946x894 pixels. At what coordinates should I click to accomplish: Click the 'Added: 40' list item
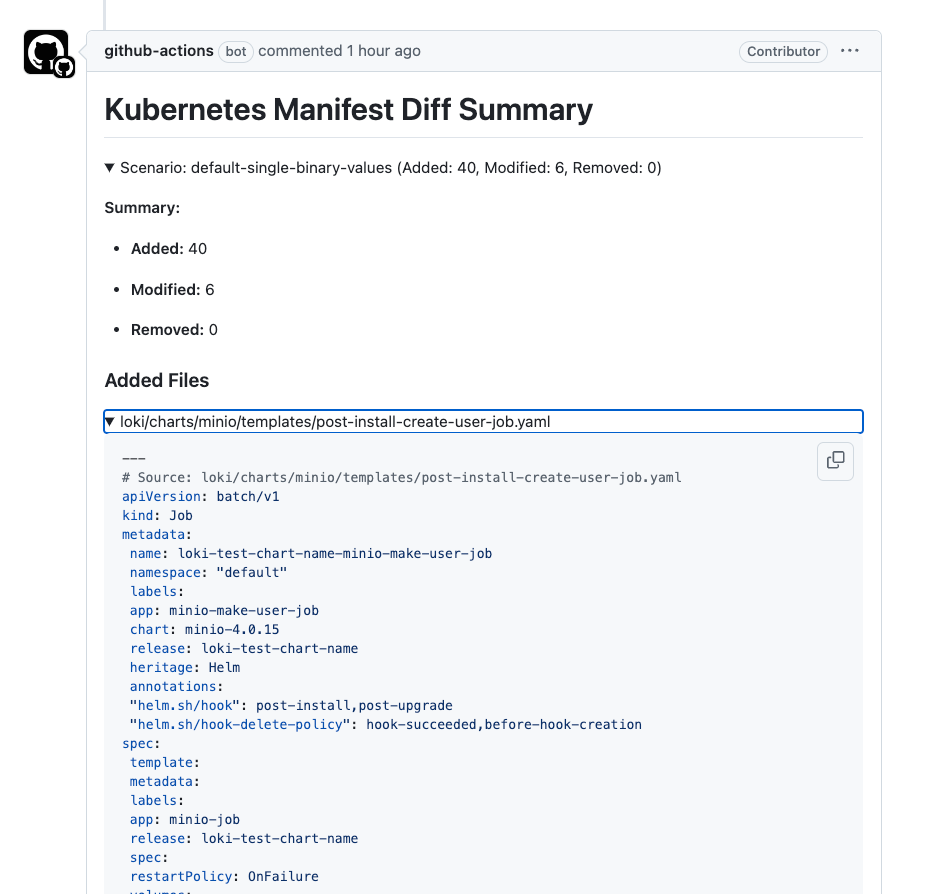coord(169,249)
